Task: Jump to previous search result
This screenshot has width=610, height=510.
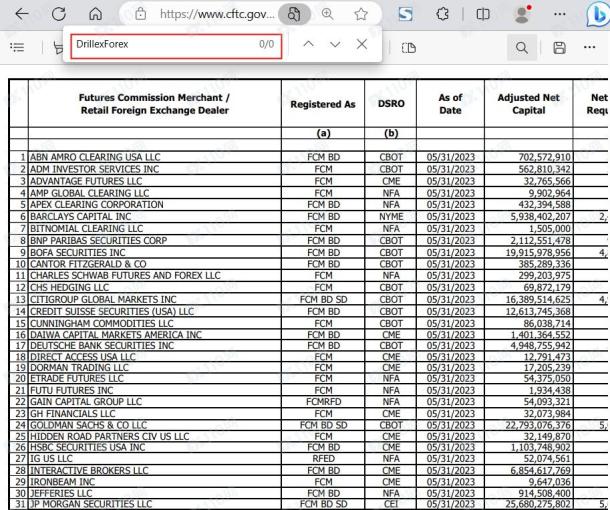Action: click(x=309, y=44)
